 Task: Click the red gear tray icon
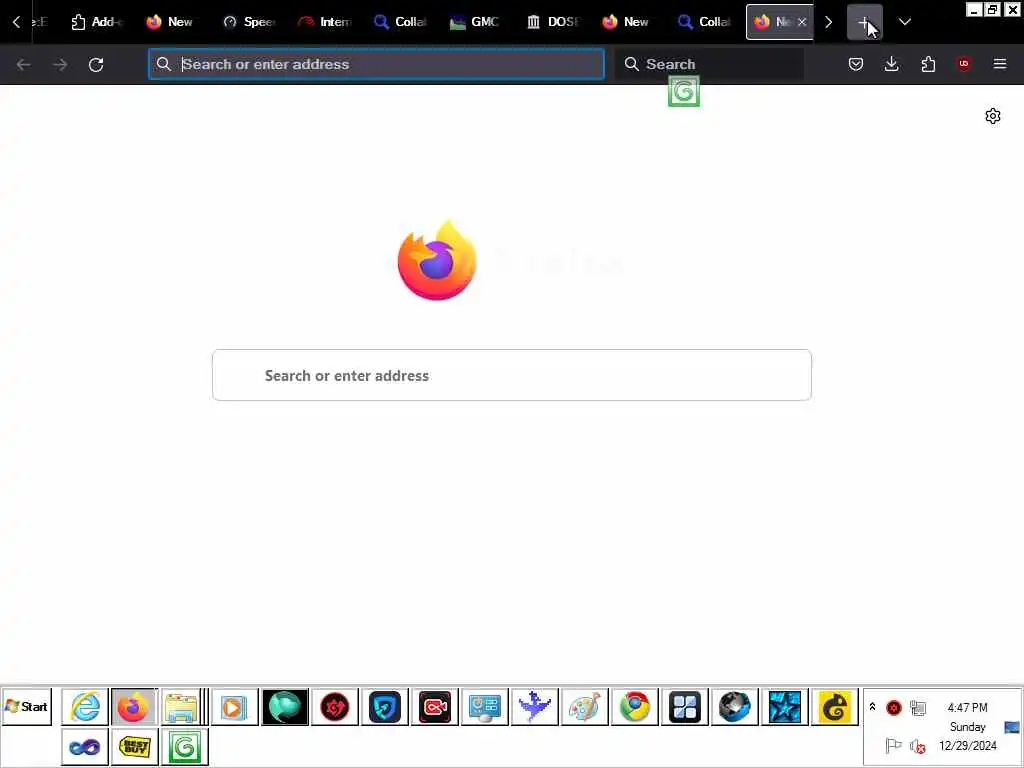point(893,707)
